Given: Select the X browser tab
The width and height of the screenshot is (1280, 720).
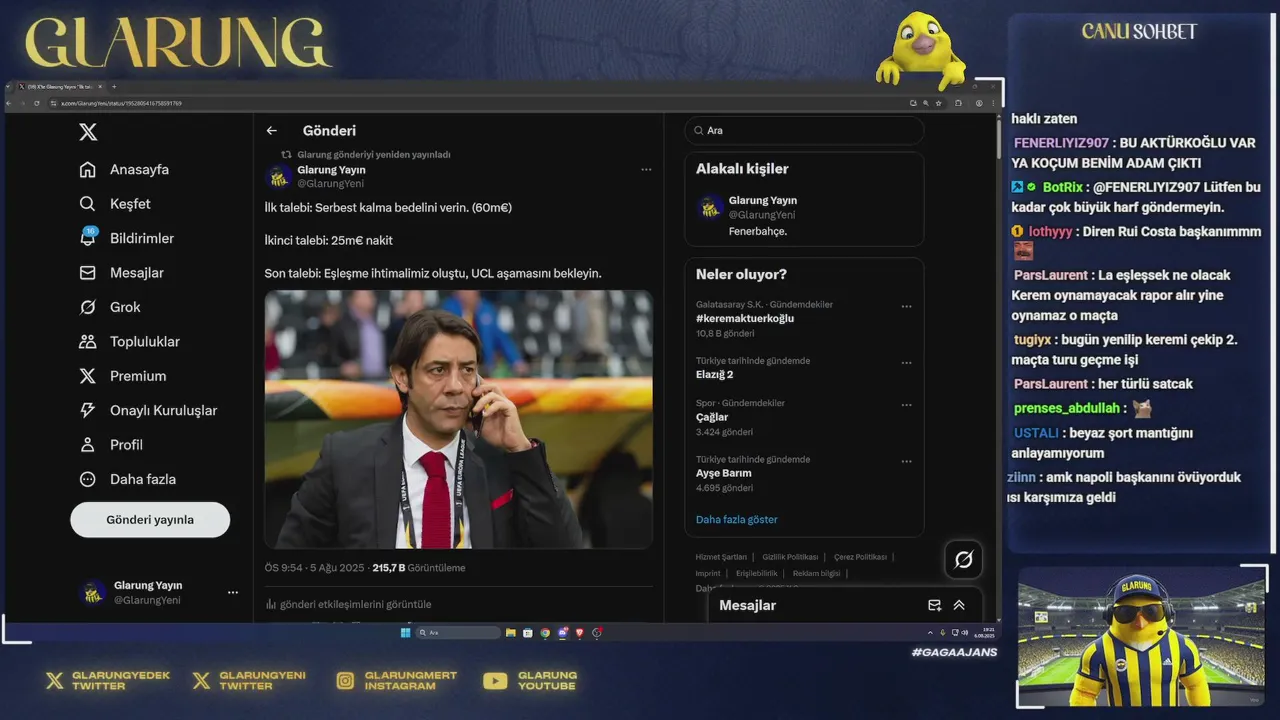Looking at the screenshot, I should (x=60, y=87).
